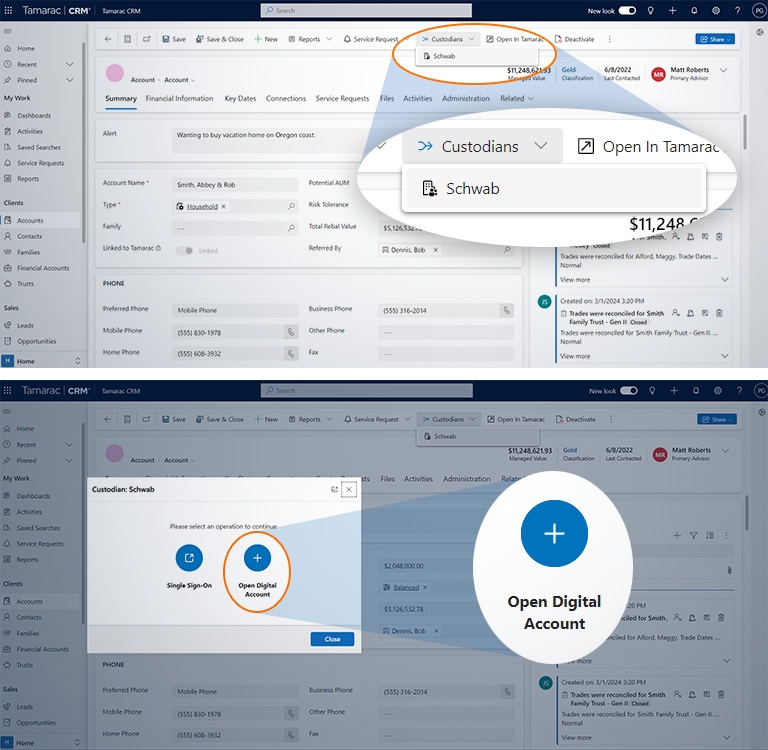Screen dimensions: 768x750
Task: Click Open In Tamarac in the lower screenshot
Action: tap(516, 419)
